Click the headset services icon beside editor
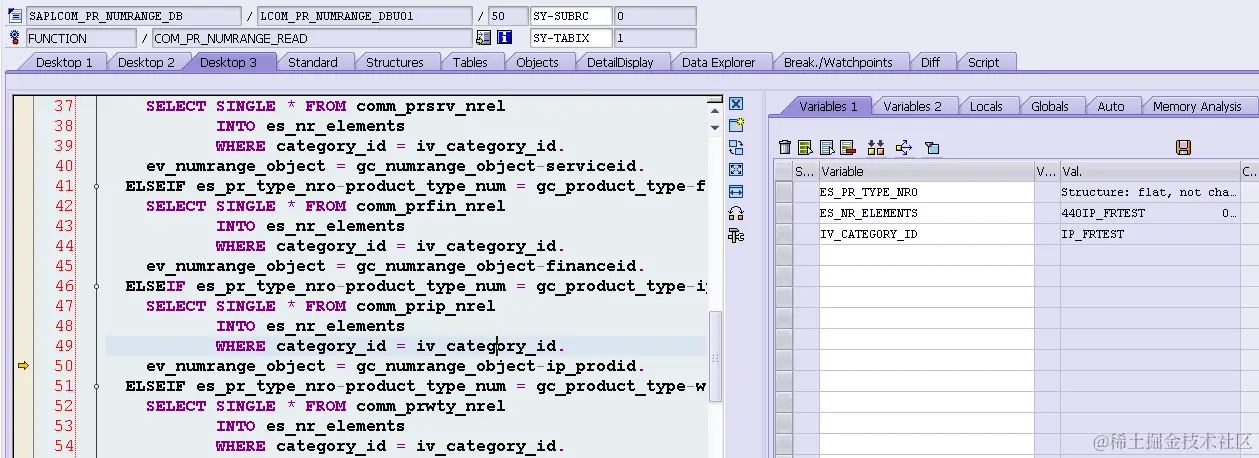 736,213
